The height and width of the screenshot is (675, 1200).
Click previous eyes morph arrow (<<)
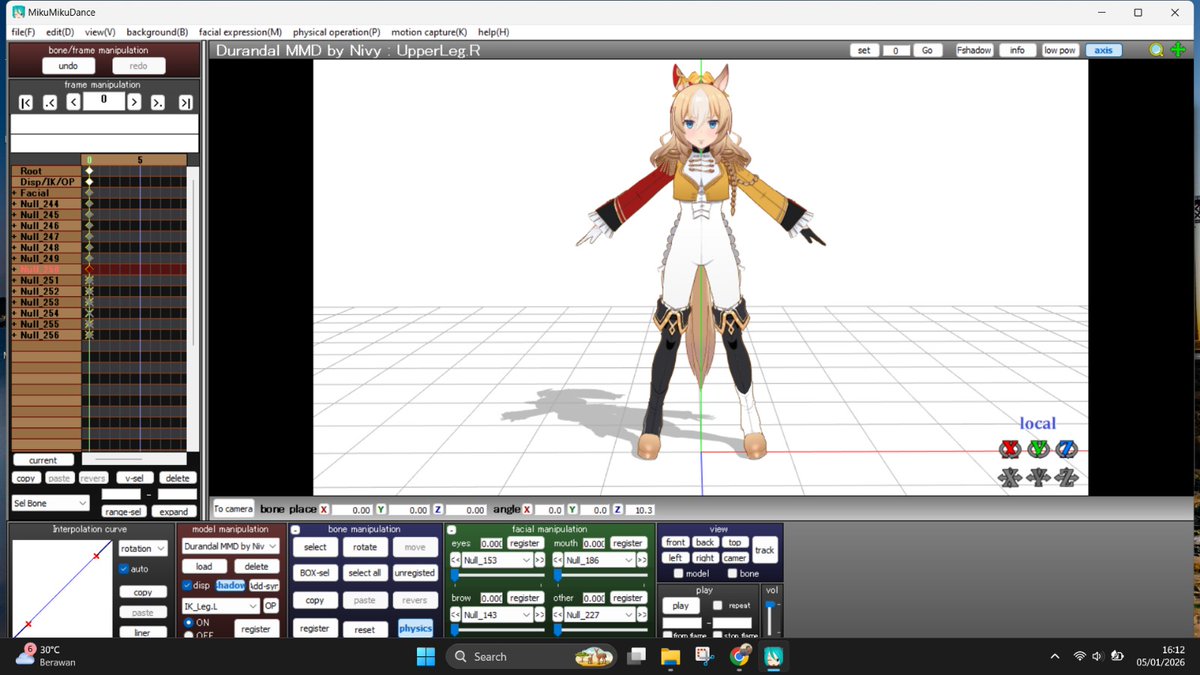455,560
